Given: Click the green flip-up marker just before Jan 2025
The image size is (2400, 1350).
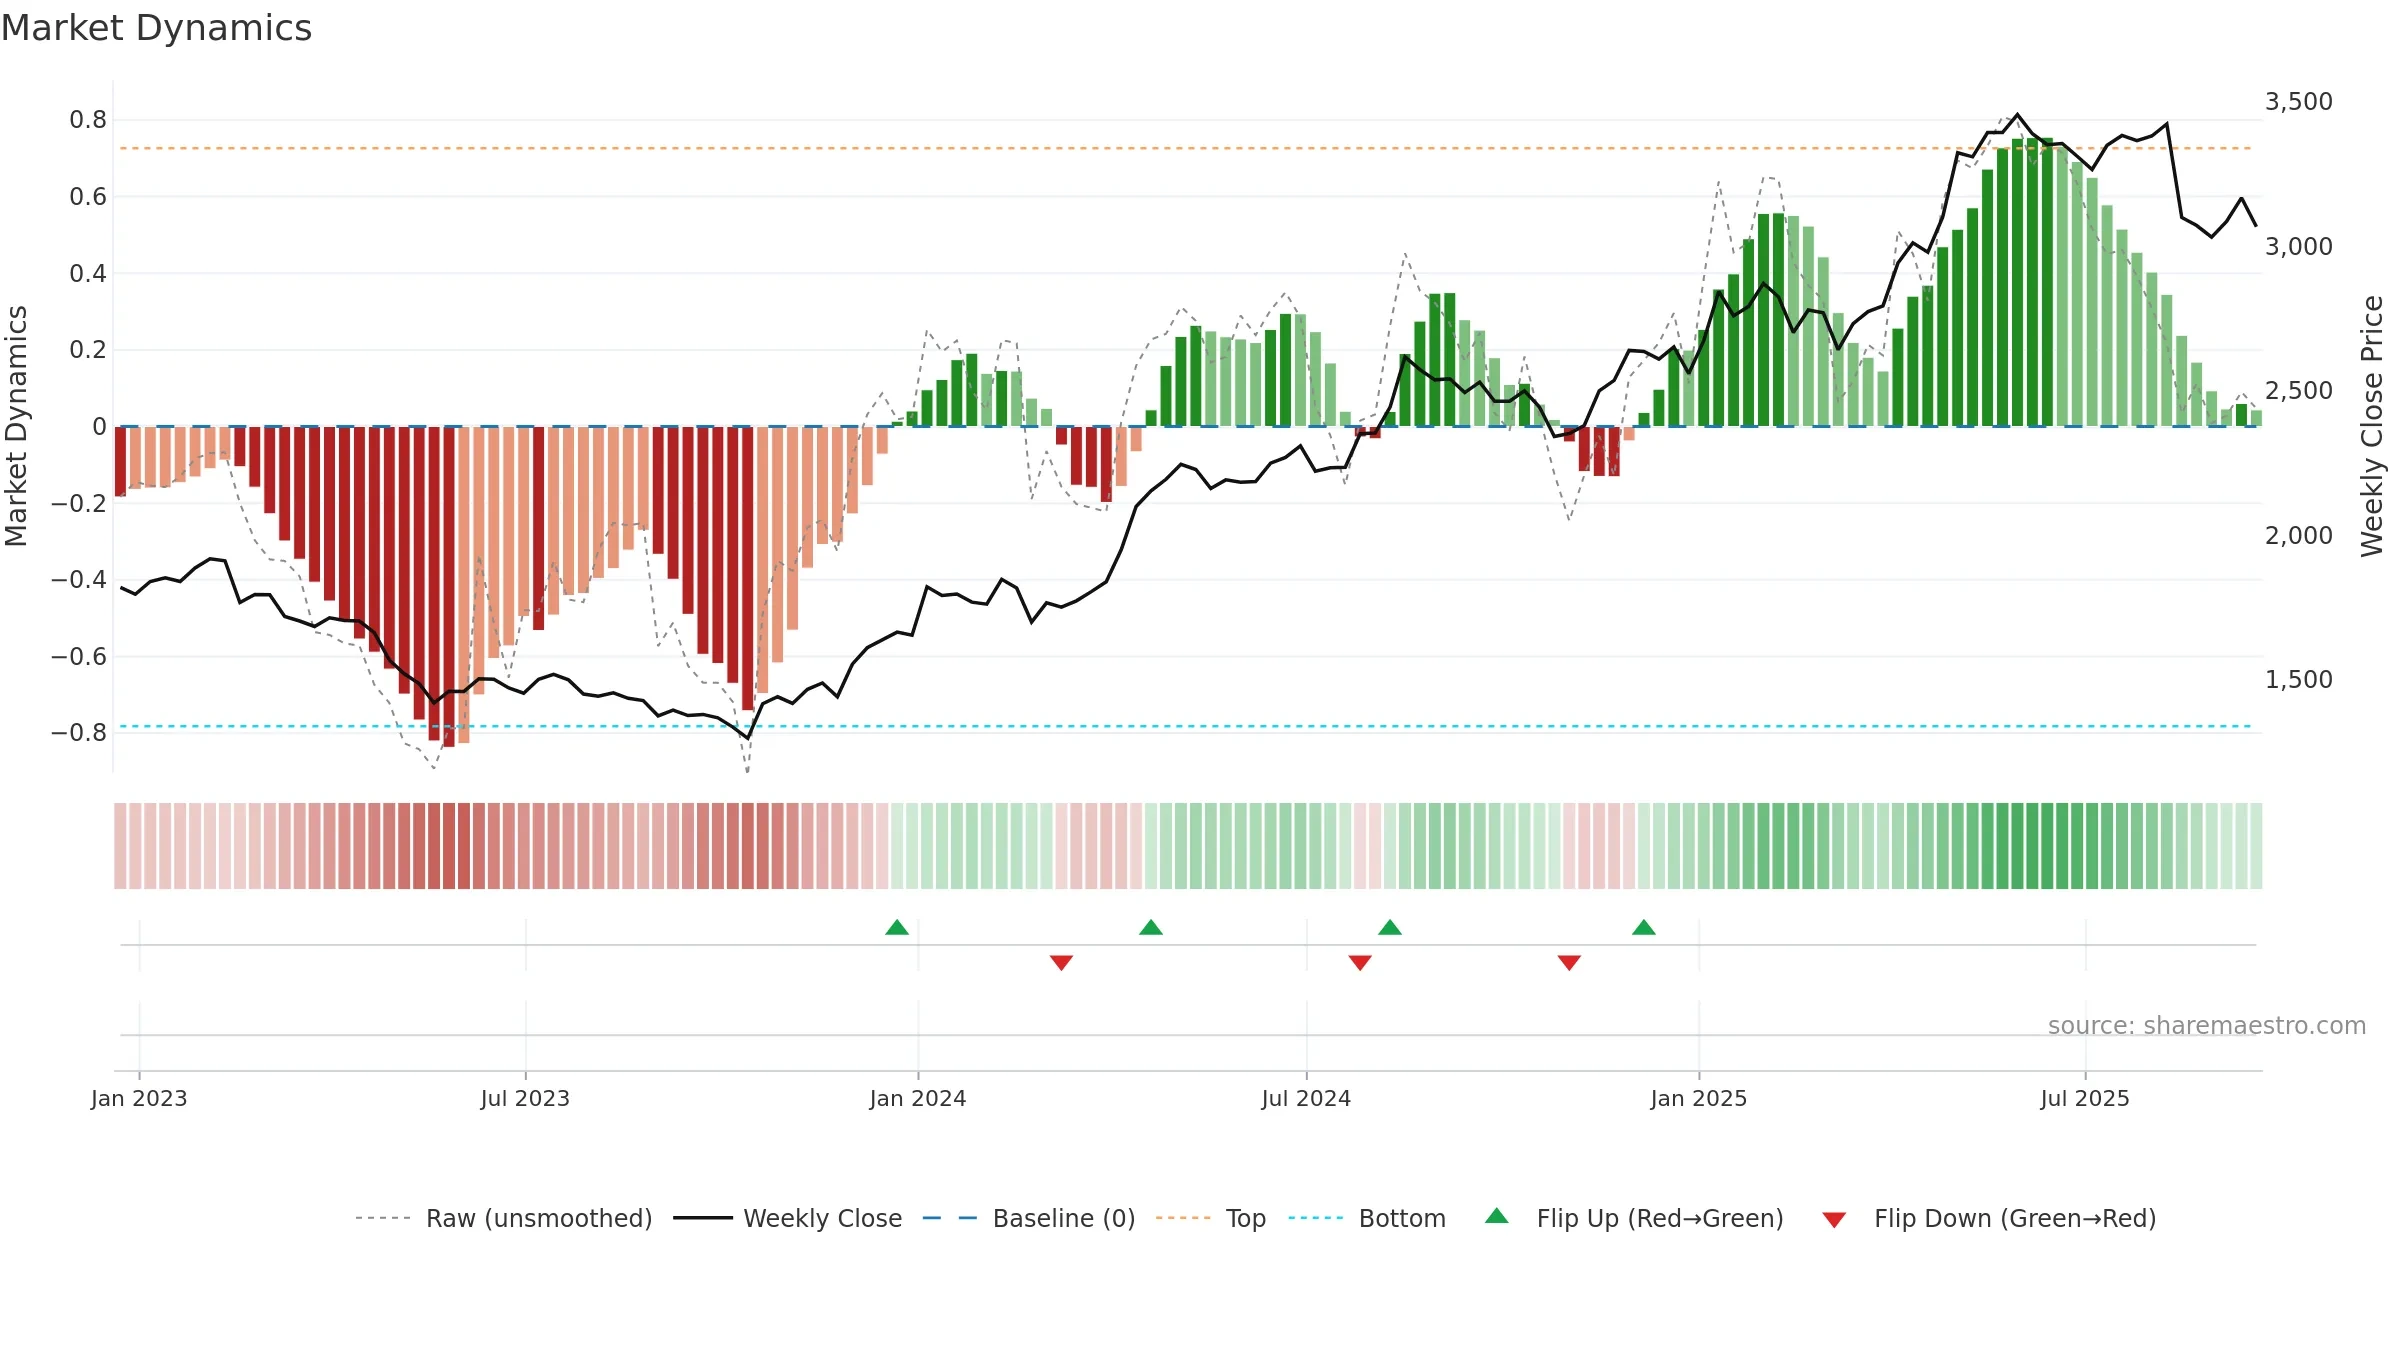Looking at the screenshot, I should coord(1644,927).
